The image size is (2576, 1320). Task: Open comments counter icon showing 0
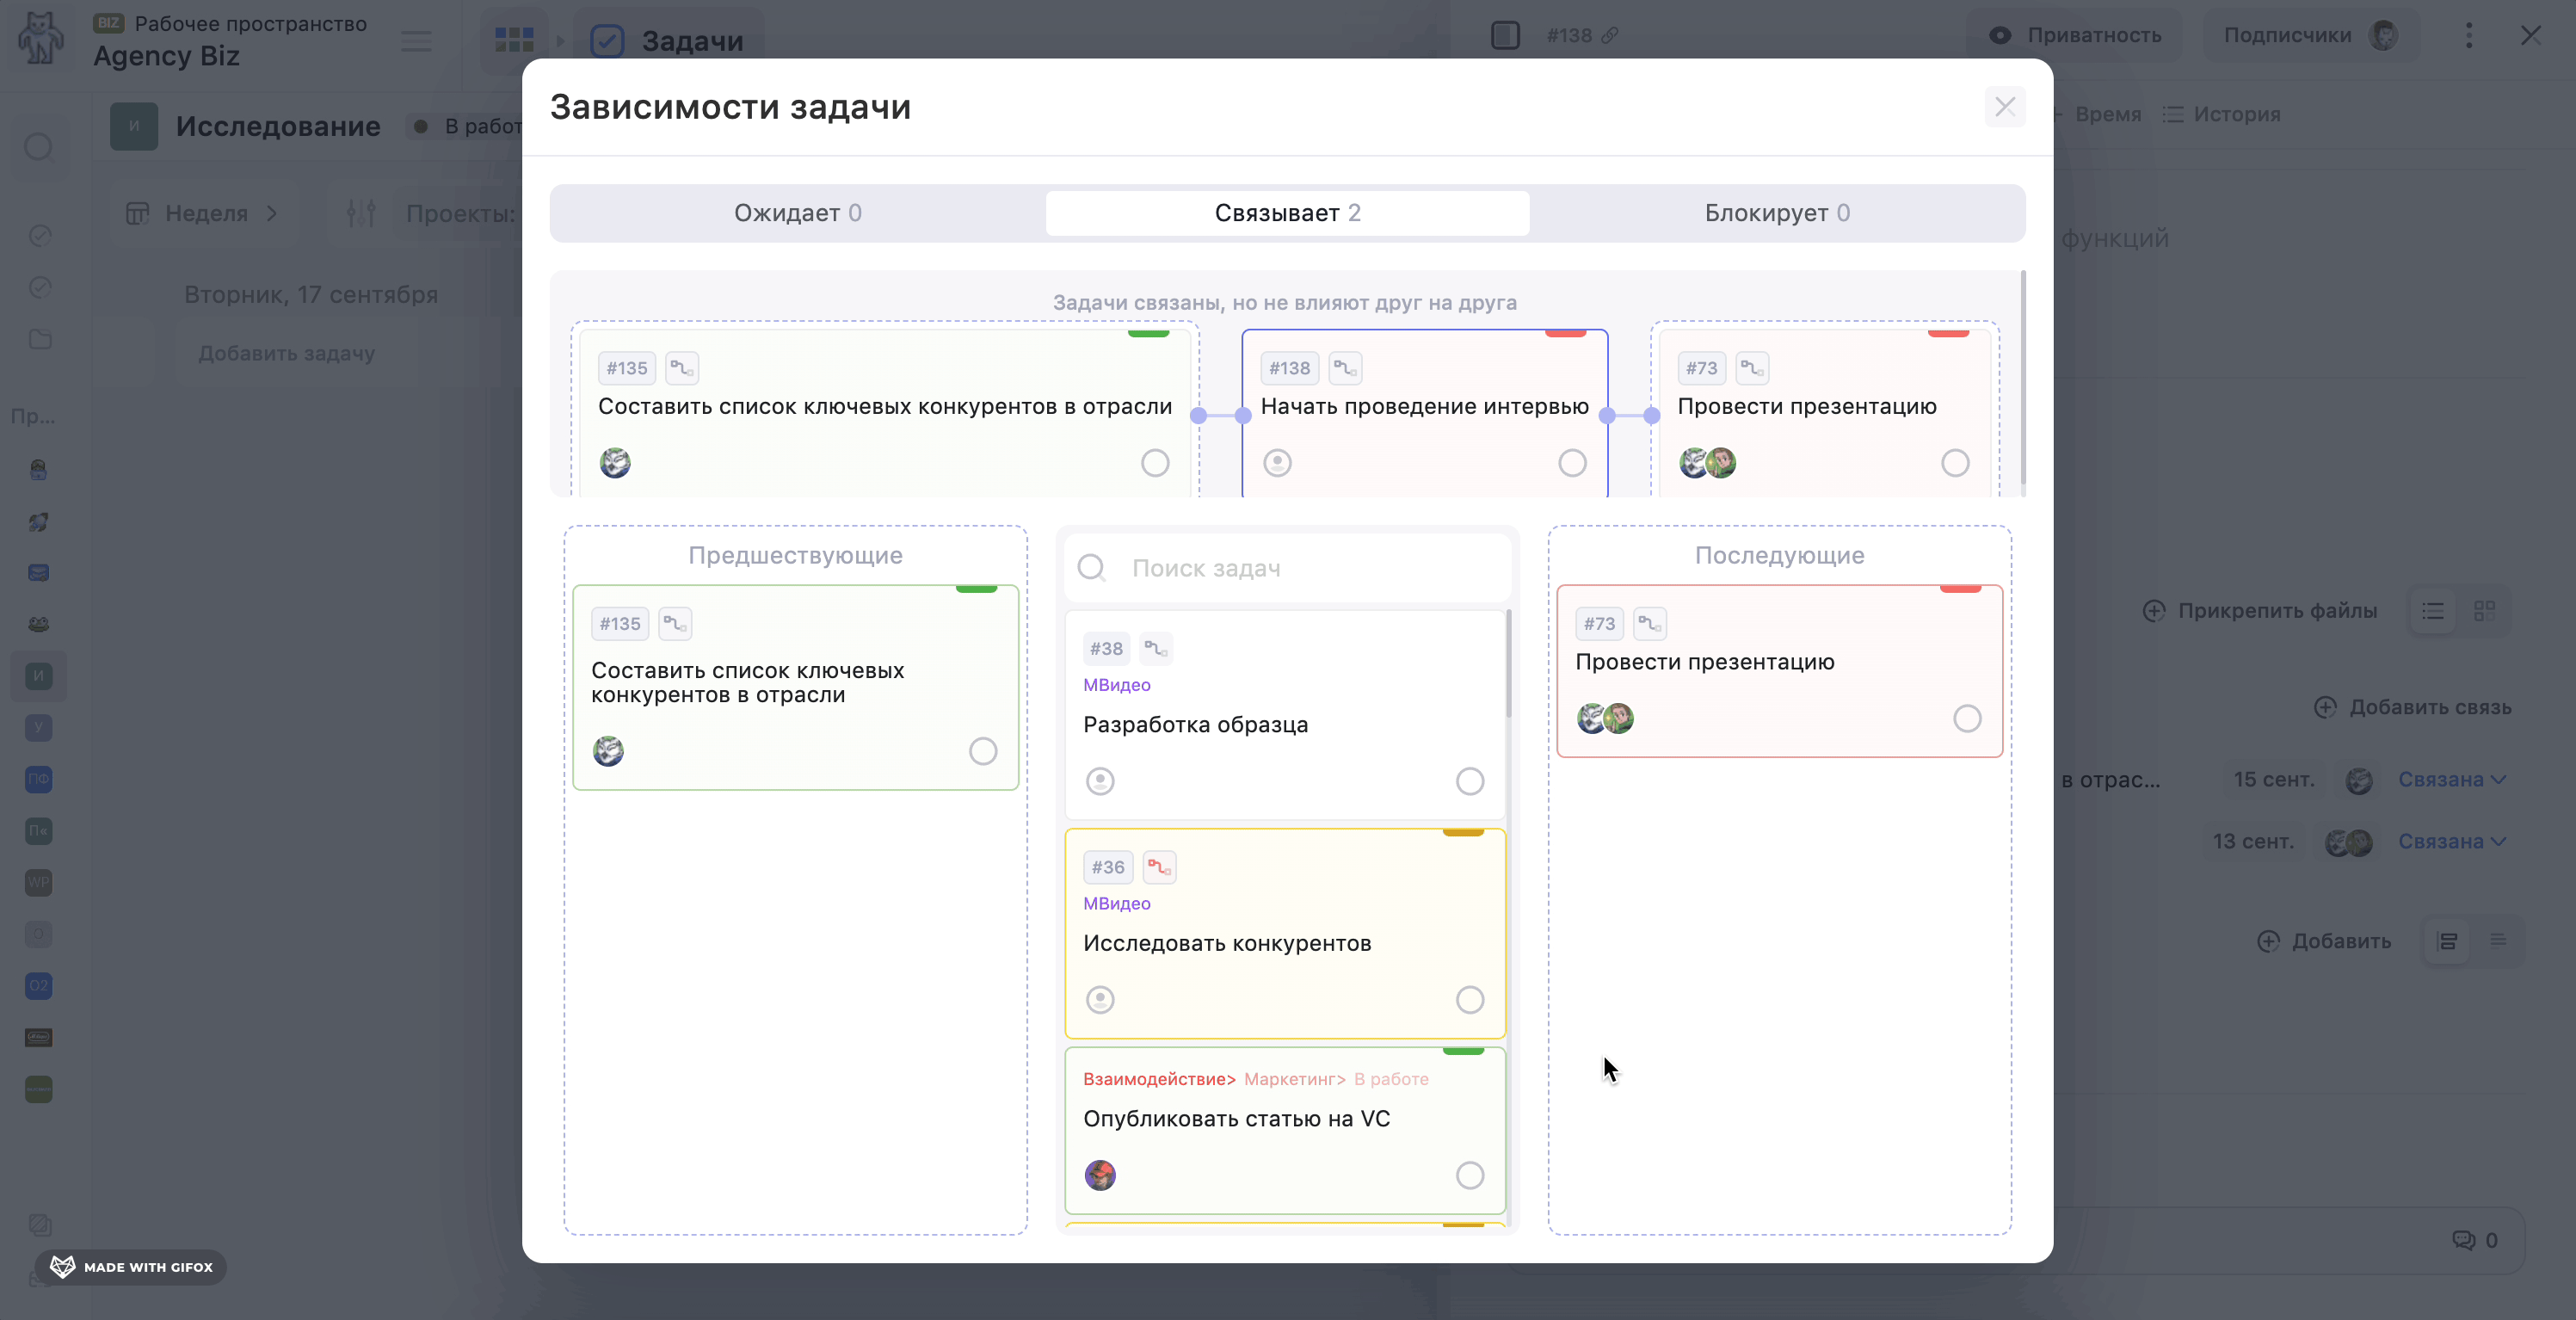2475,1240
